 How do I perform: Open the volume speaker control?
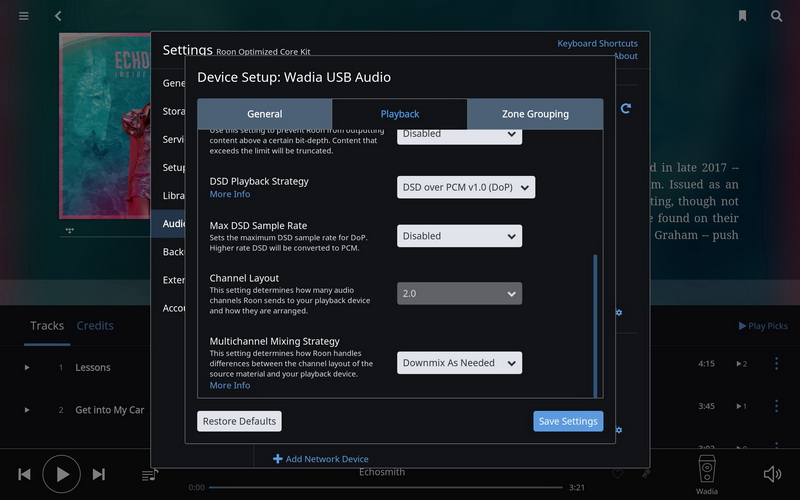click(x=772, y=474)
